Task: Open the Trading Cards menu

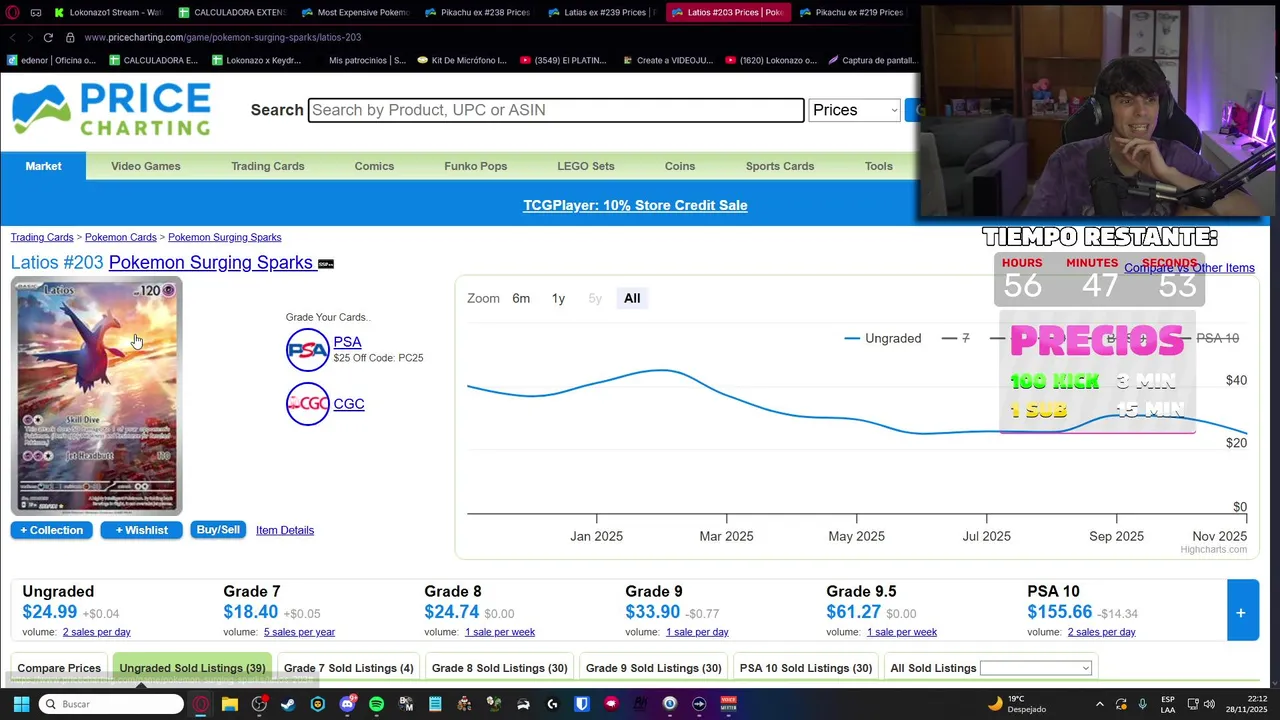Action: tap(268, 166)
